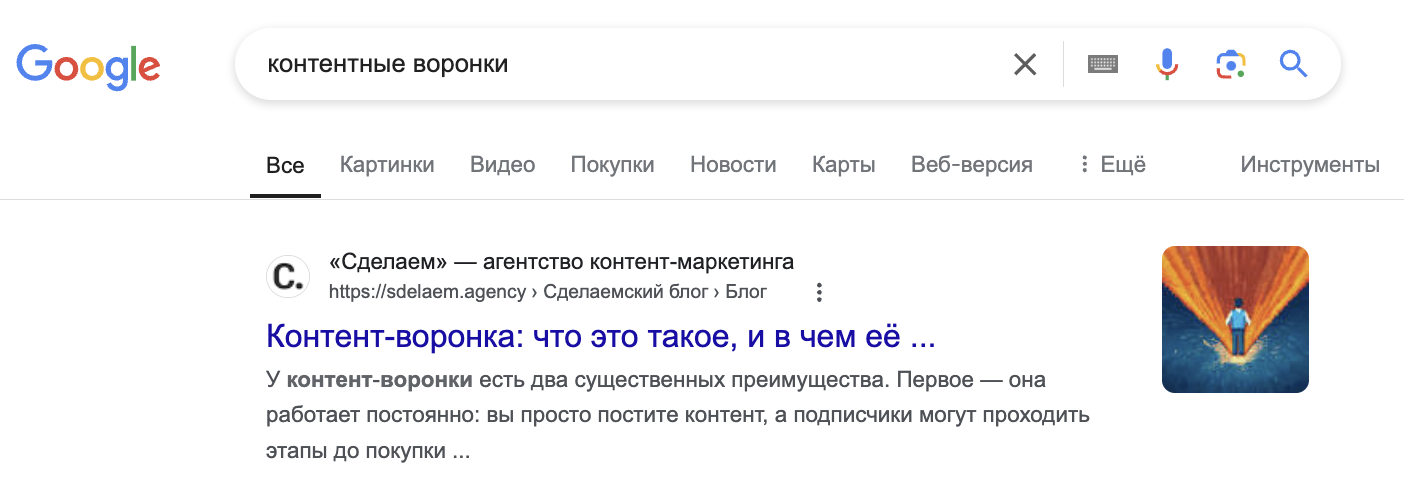This screenshot has width=1404, height=482.
Task: Expand the Ещё more options menu
Action: point(1112,164)
